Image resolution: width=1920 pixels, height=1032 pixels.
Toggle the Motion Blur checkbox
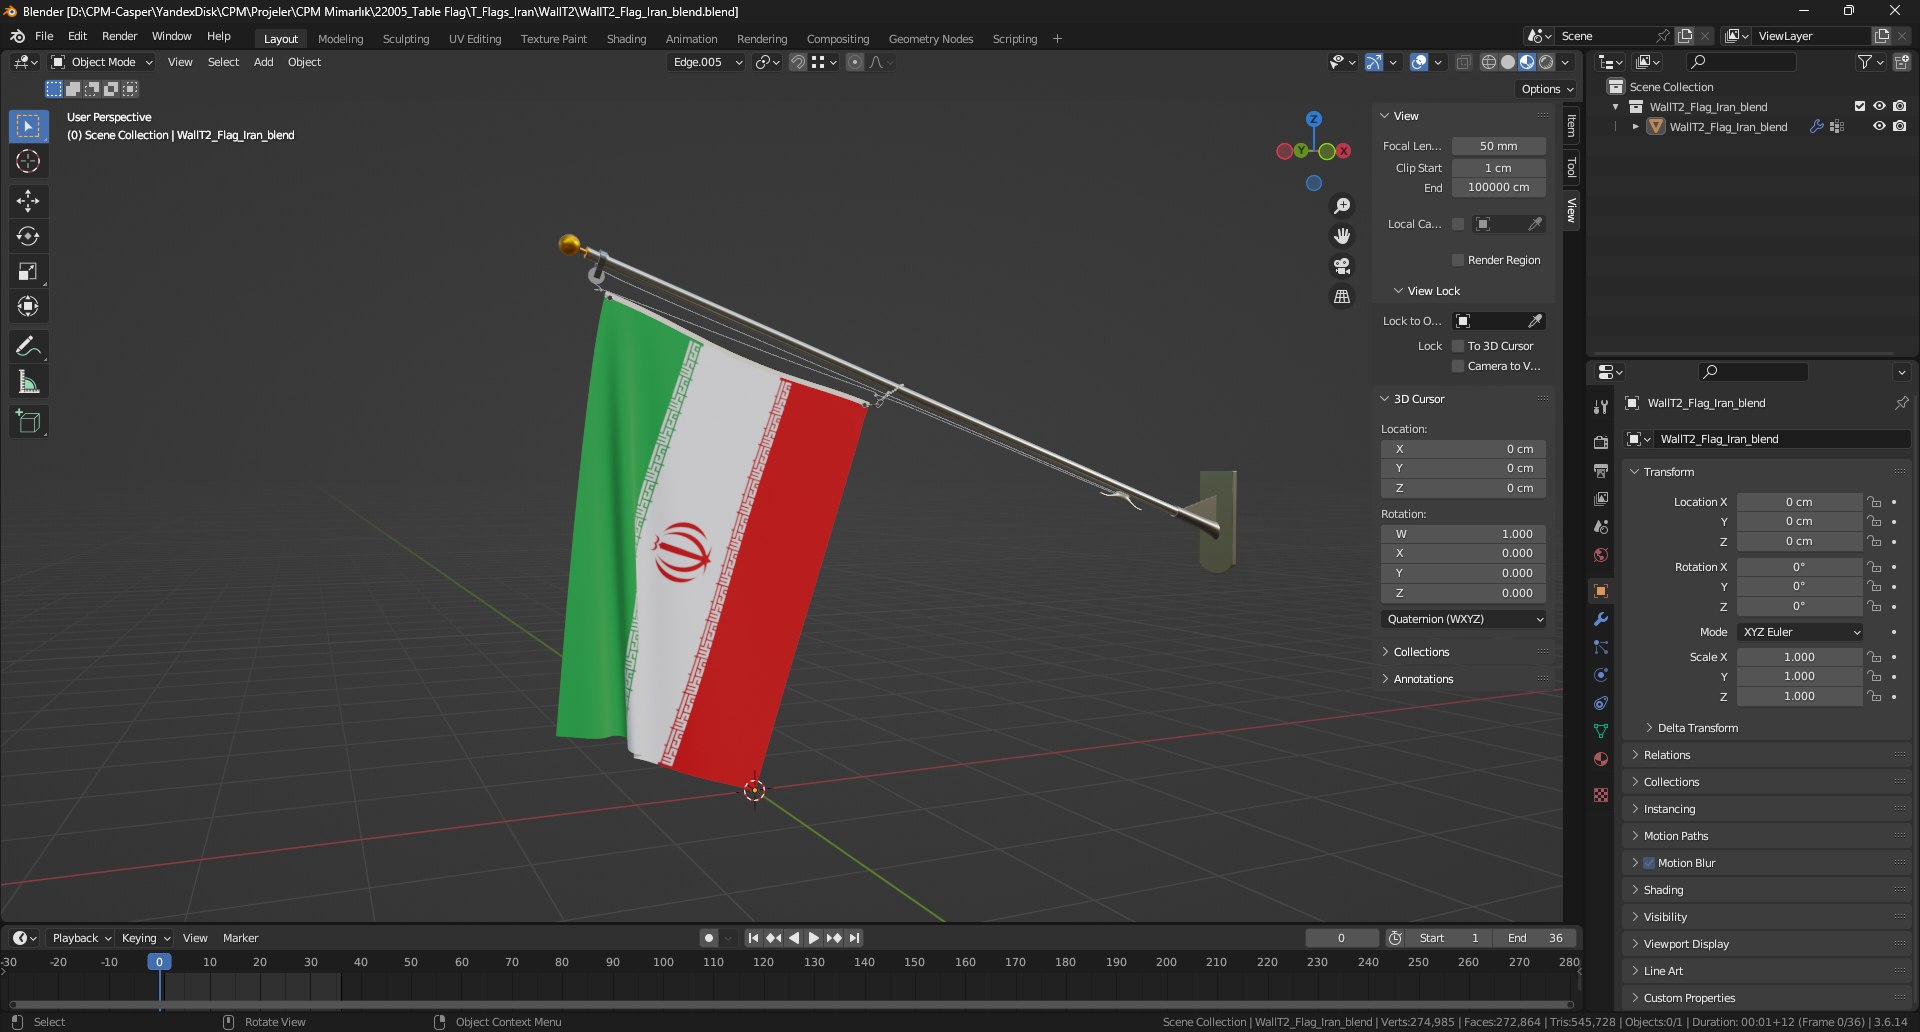[1649, 863]
